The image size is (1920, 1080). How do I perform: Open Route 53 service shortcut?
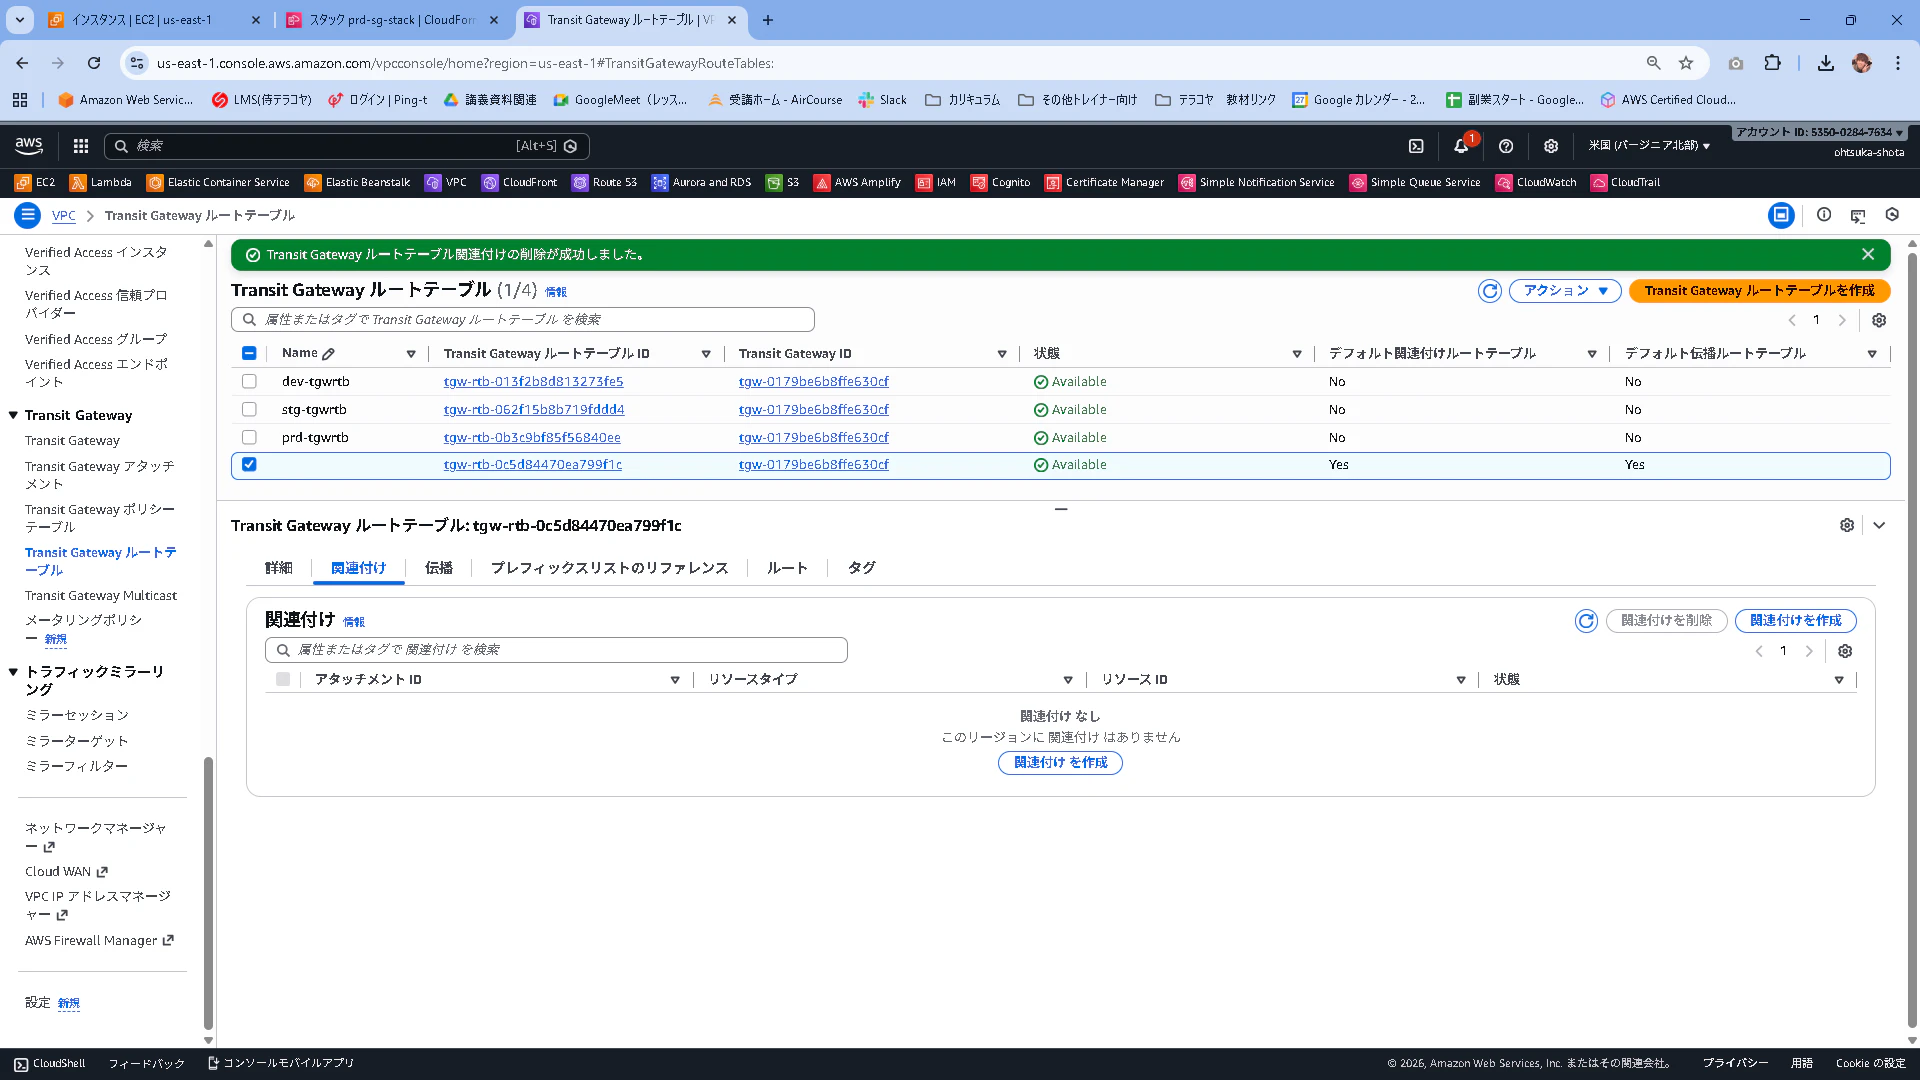click(x=604, y=182)
